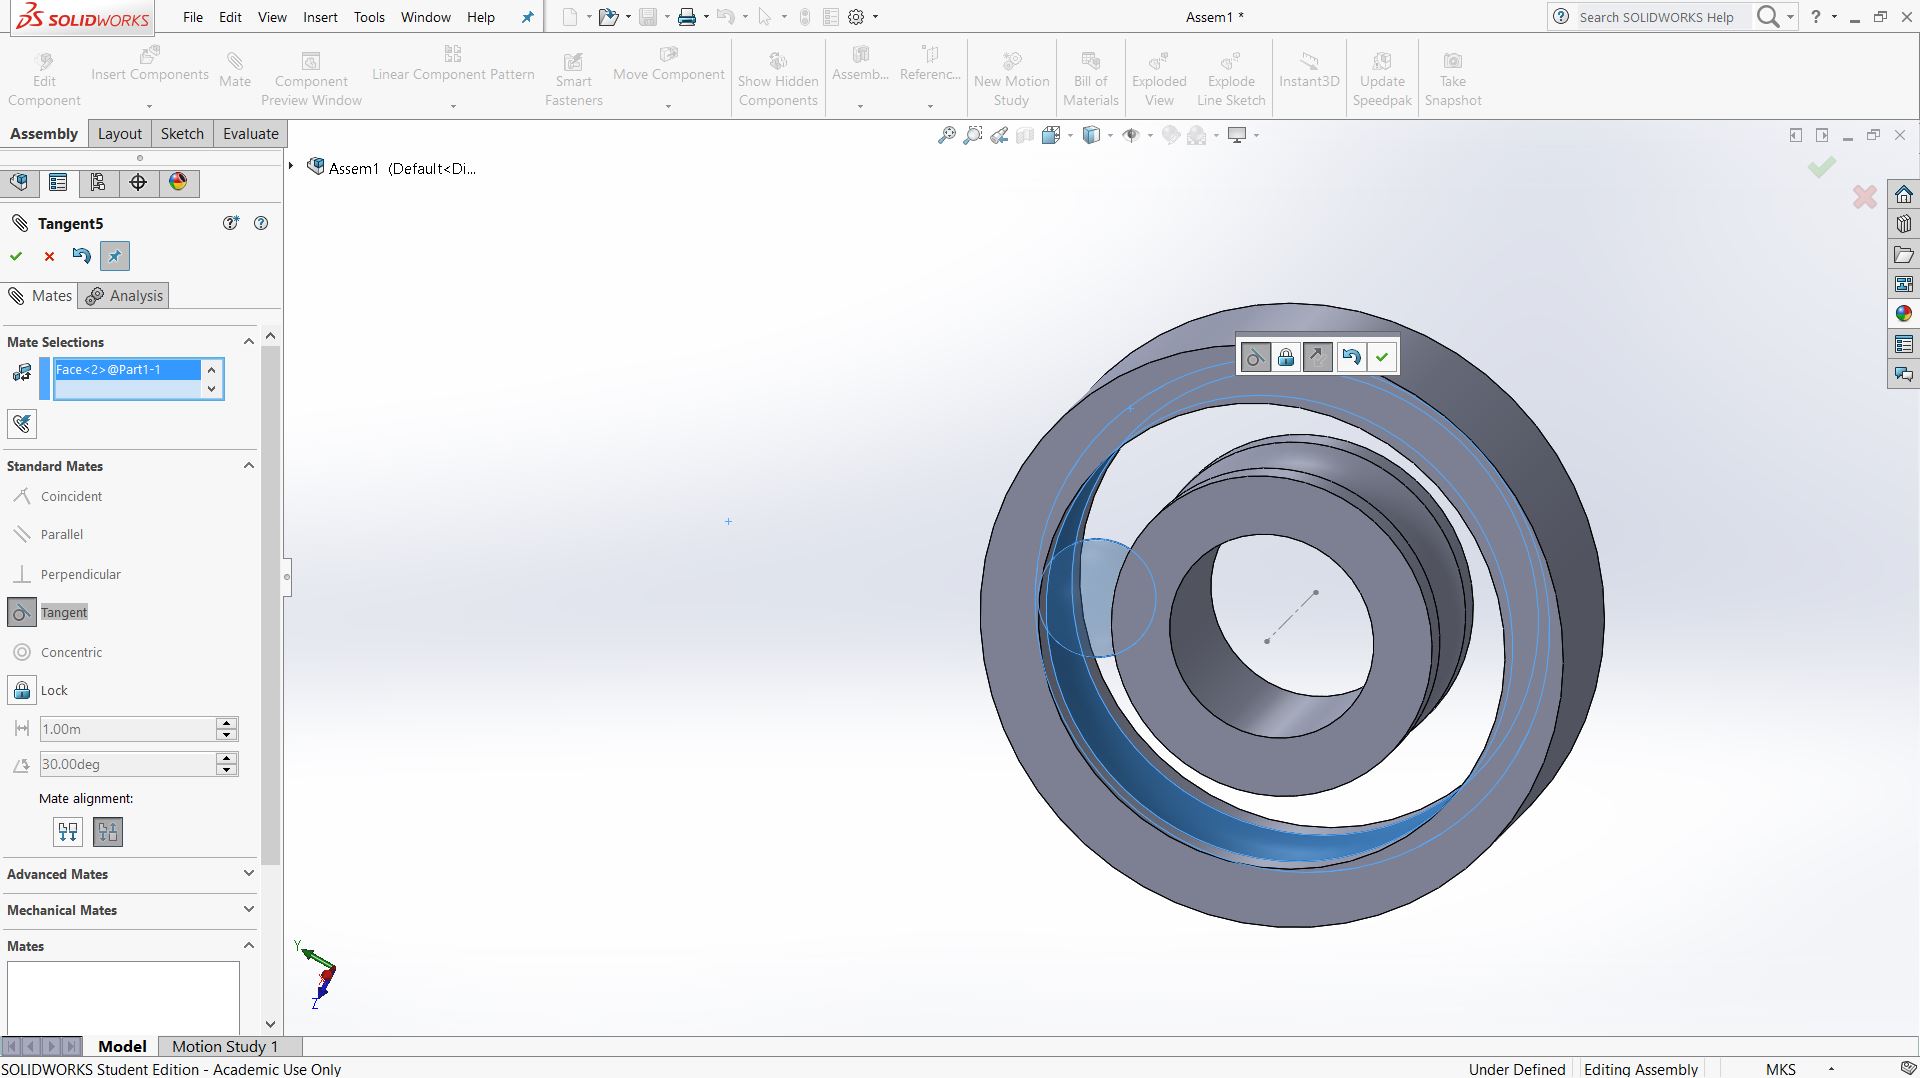Open the Evaluate ribbon tab
The width and height of the screenshot is (1920, 1078).
pos(250,134)
